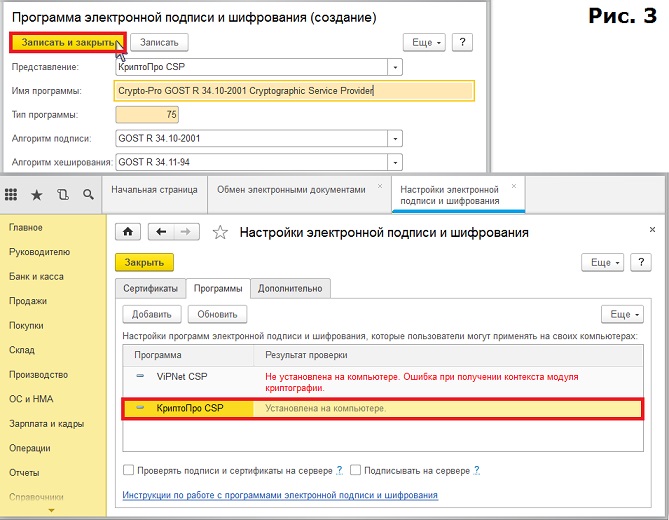Click the Результат проверки column header
This screenshot has width=669, height=520.
[x=448, y=355]
